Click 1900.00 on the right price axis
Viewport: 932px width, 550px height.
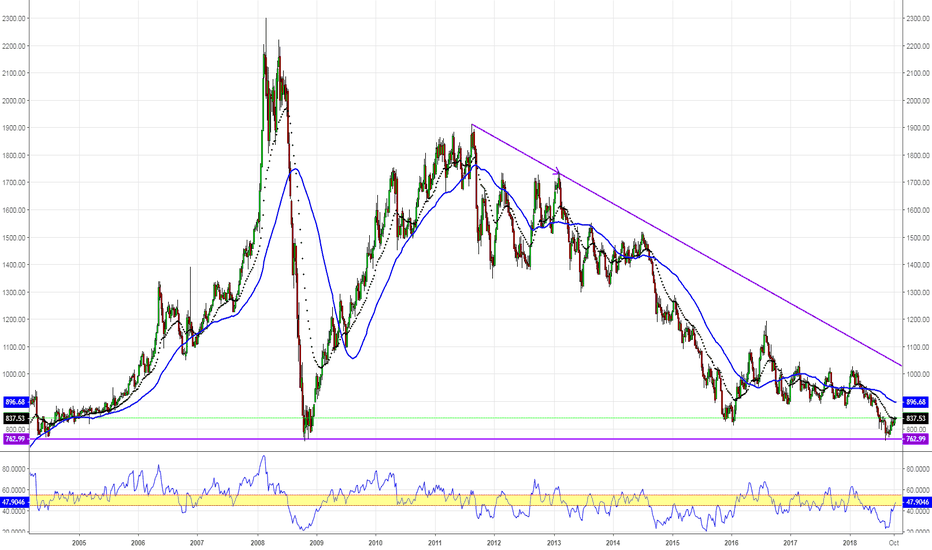[x=918, y=128]
